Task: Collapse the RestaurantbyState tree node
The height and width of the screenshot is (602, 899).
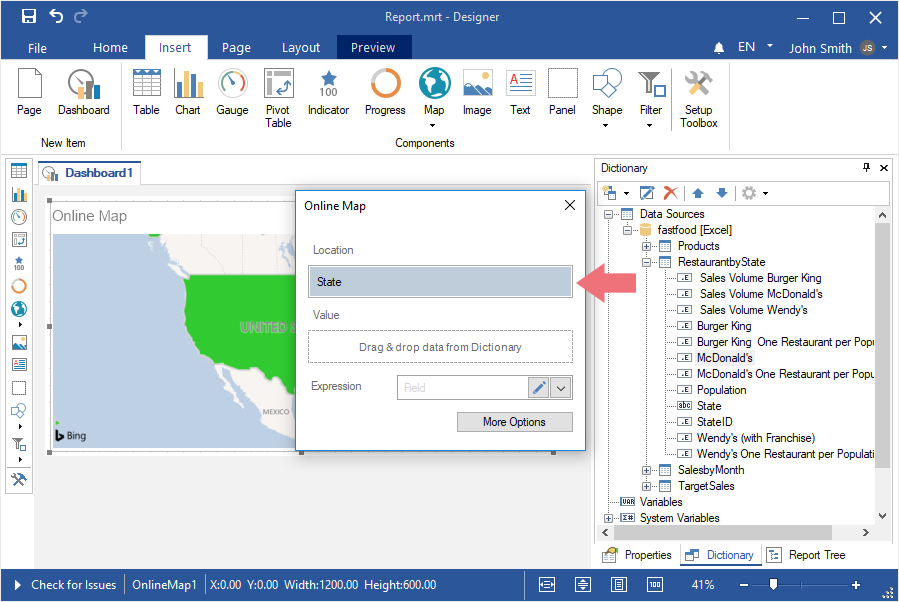Action: (x=647, y=262)
